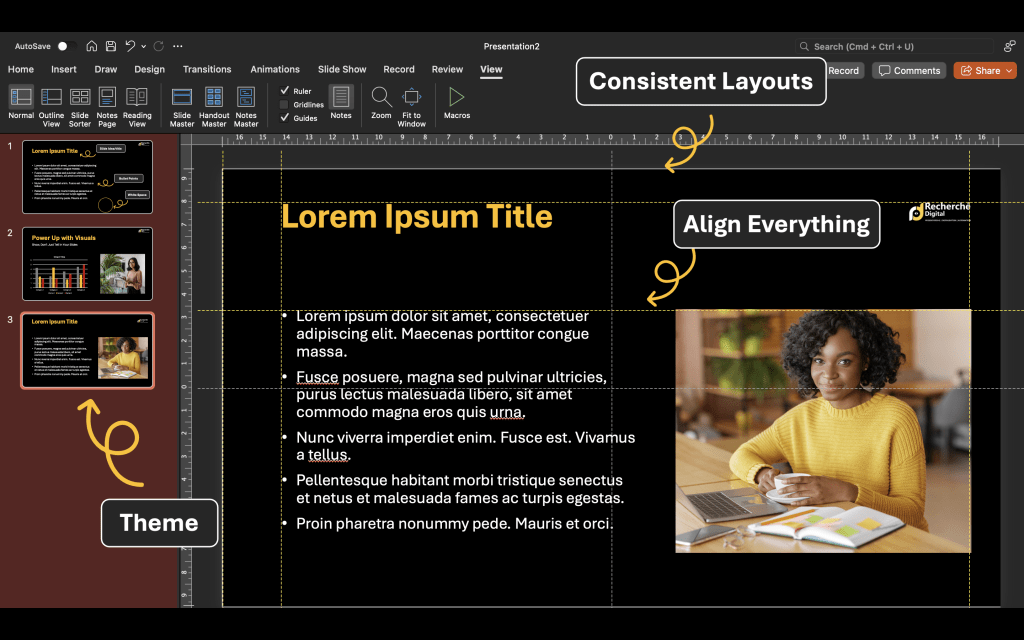The width and height of the screenshot is (1024, 640).
Task: Open the Zoom dialog
Action: [x=381, y=98]
